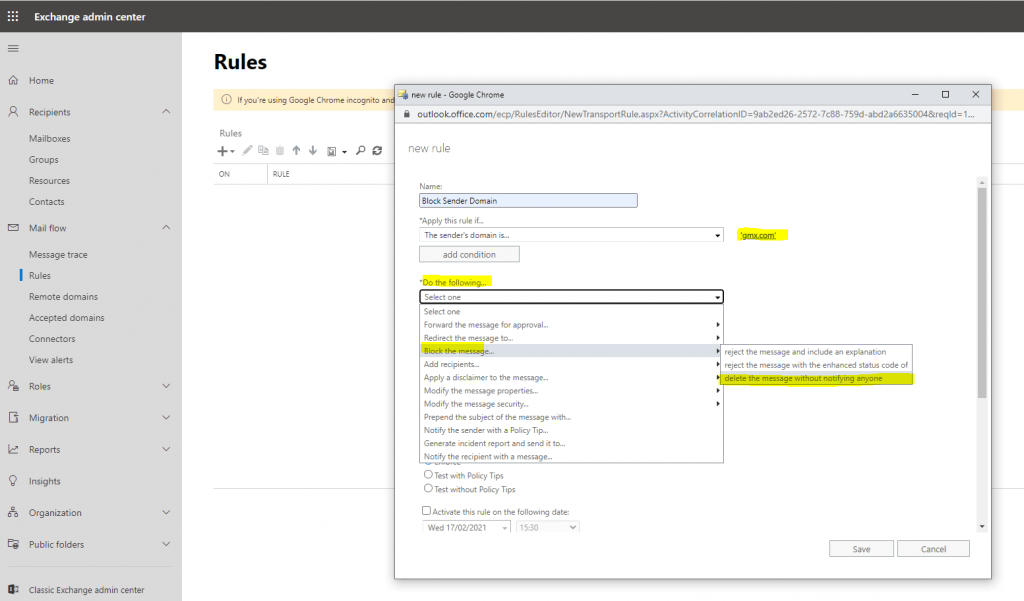1024x601 pixels.
Task: Select Test with Policy Tips radio button
Action: 428,474
